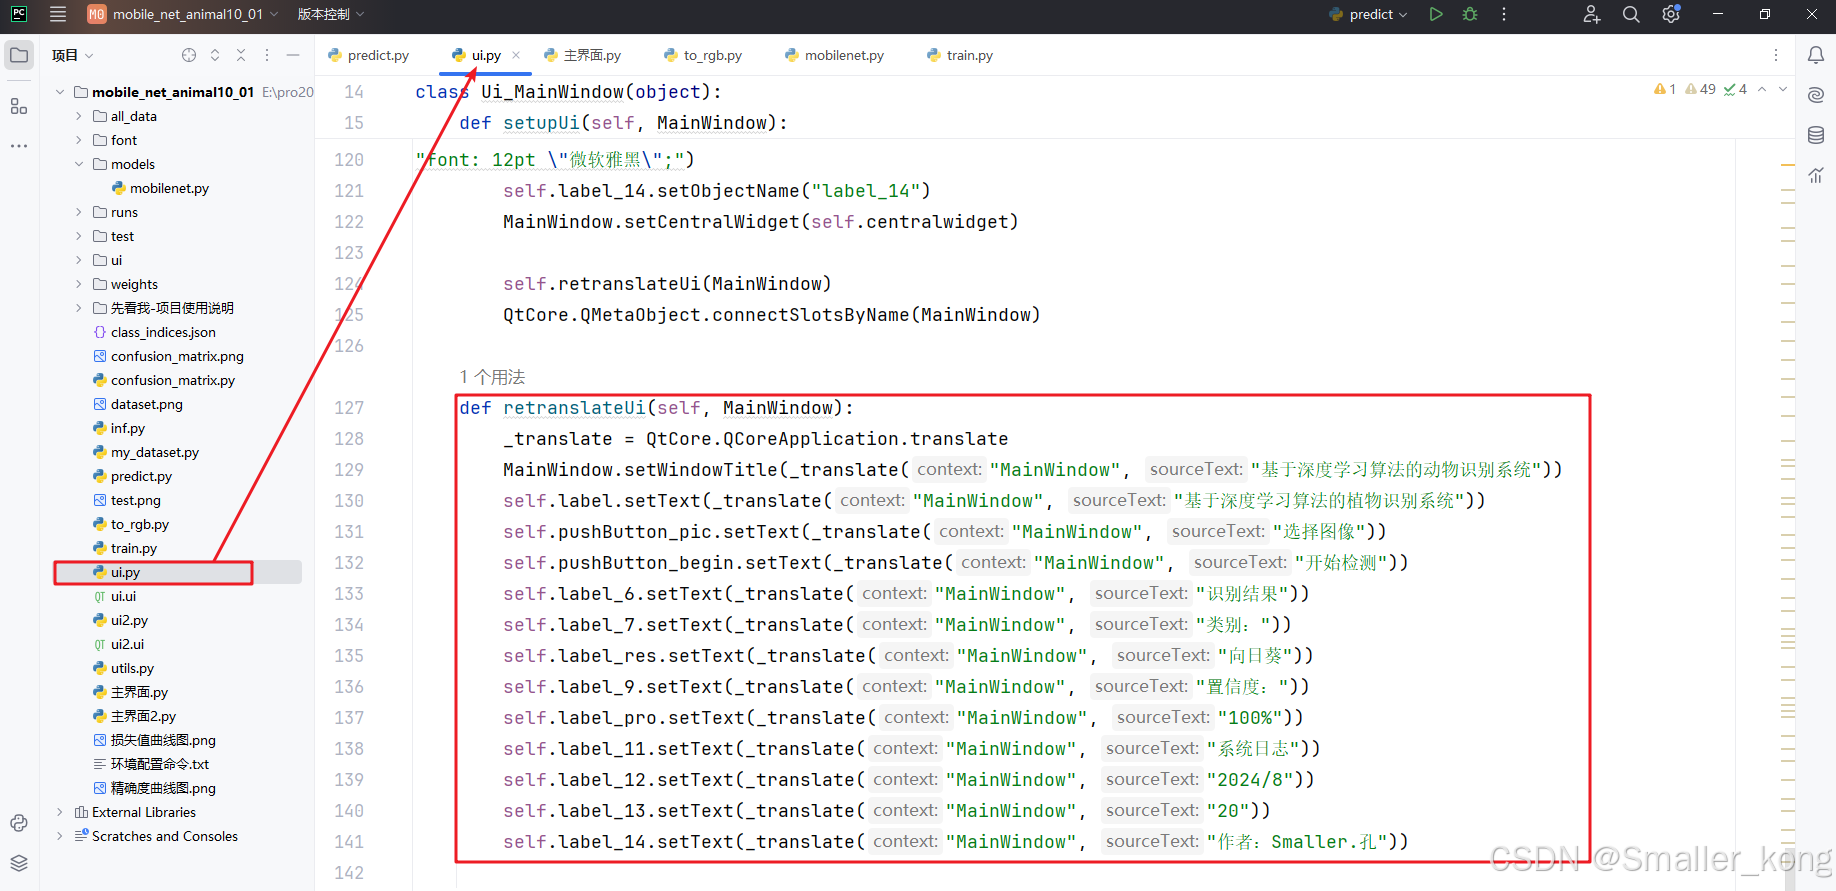Image resolution: width=1836 pixels, height=891 pixels.
Task: Switch to the to_rgb.py tab
Action: click(x=703, y=55)
